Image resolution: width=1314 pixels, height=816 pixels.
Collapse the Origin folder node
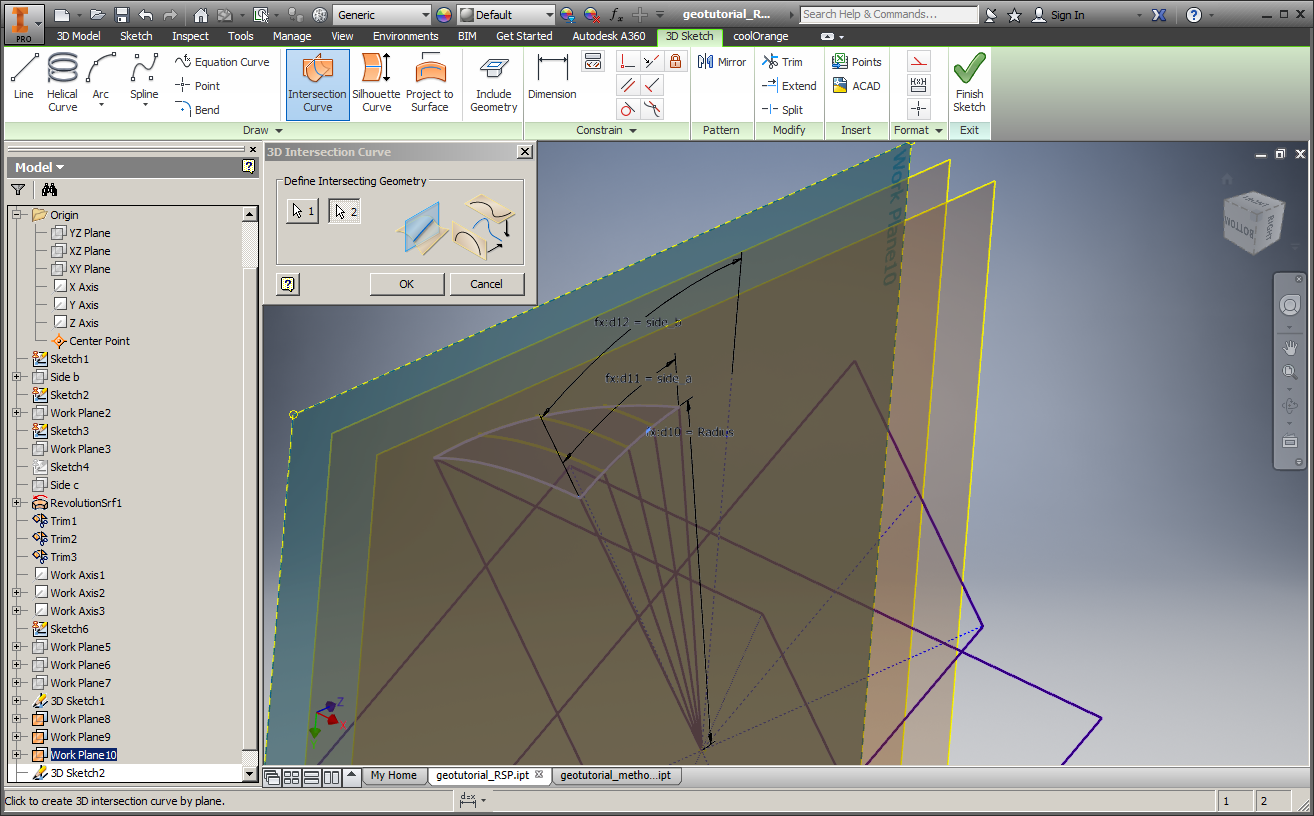pyautogui.click(x=17, y=215)
